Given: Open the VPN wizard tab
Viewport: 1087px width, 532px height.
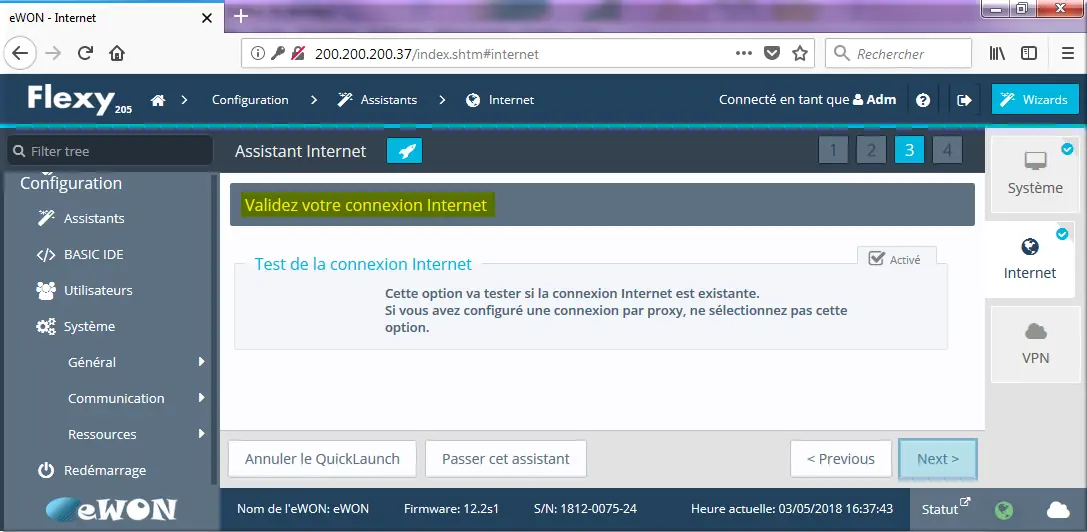Looking at the screenshot, I should coord(1036,344).
